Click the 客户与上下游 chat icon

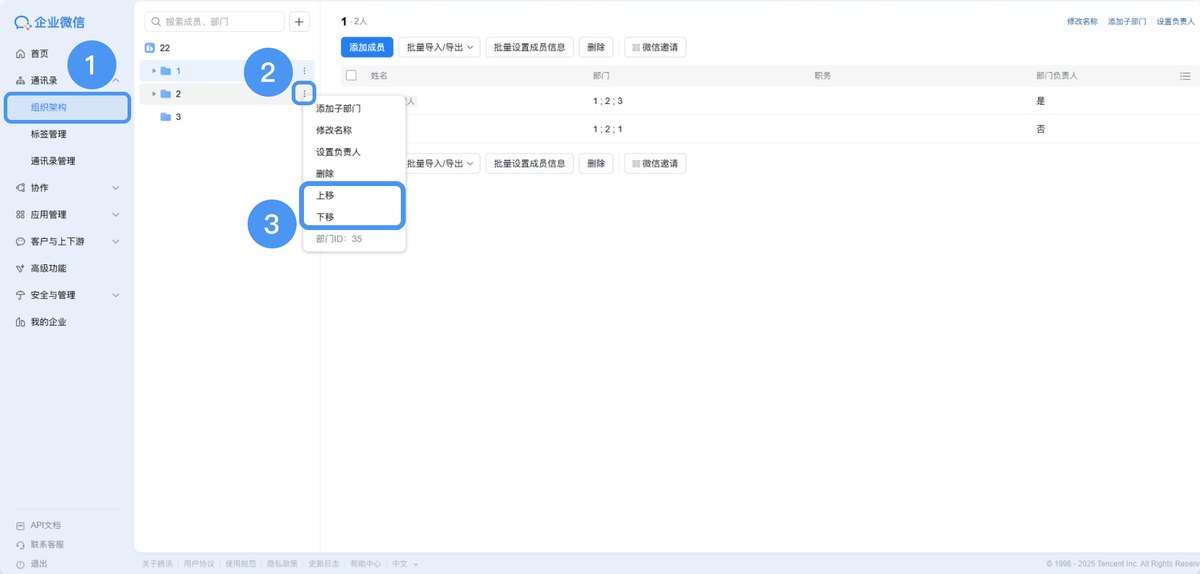(21, 241)
